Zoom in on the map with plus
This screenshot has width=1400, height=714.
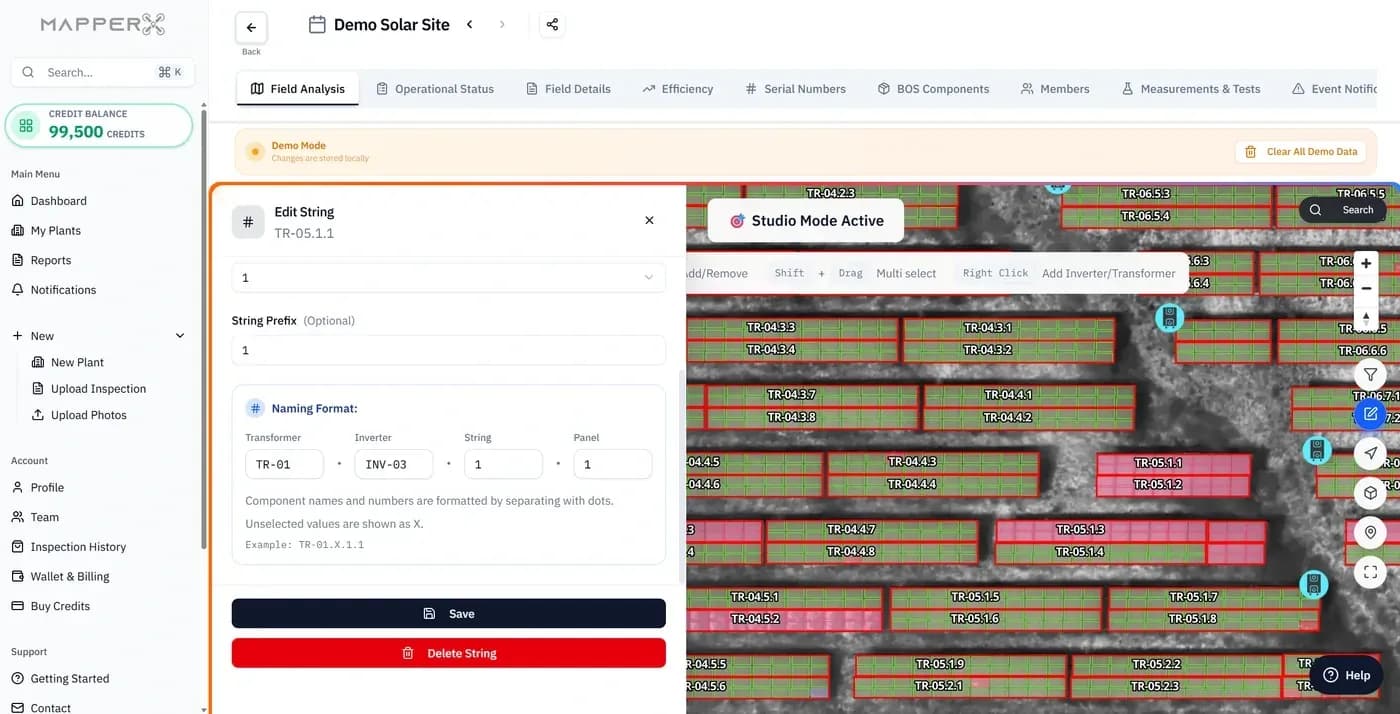tap(1366, 263)
